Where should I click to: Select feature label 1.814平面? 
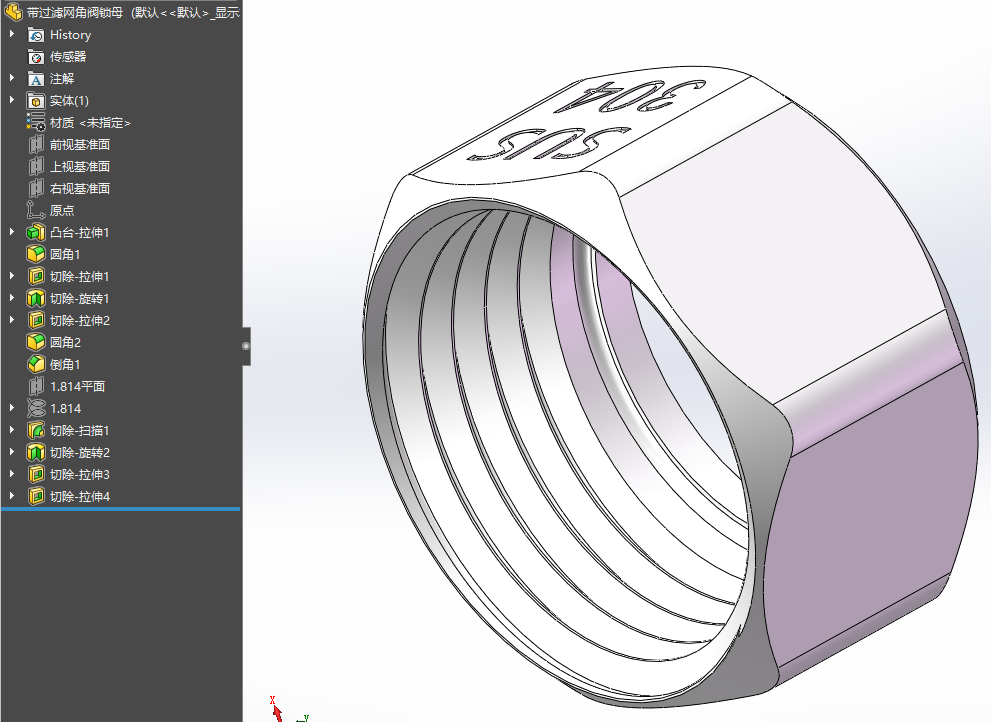tap(77, 386)
